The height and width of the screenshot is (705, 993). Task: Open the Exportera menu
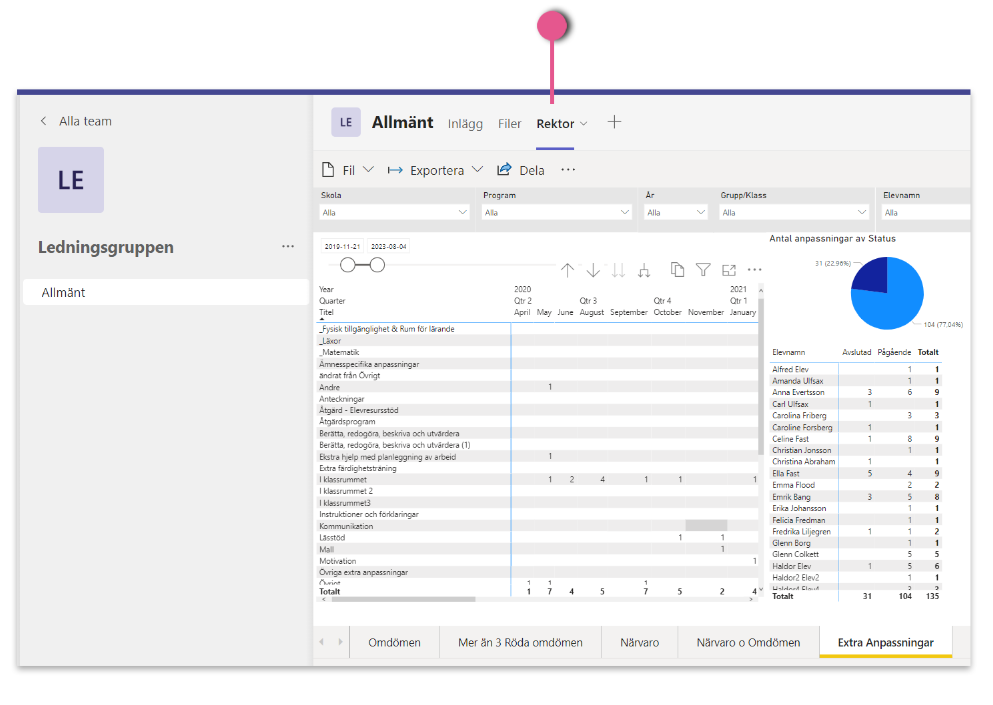pos(436,170)
